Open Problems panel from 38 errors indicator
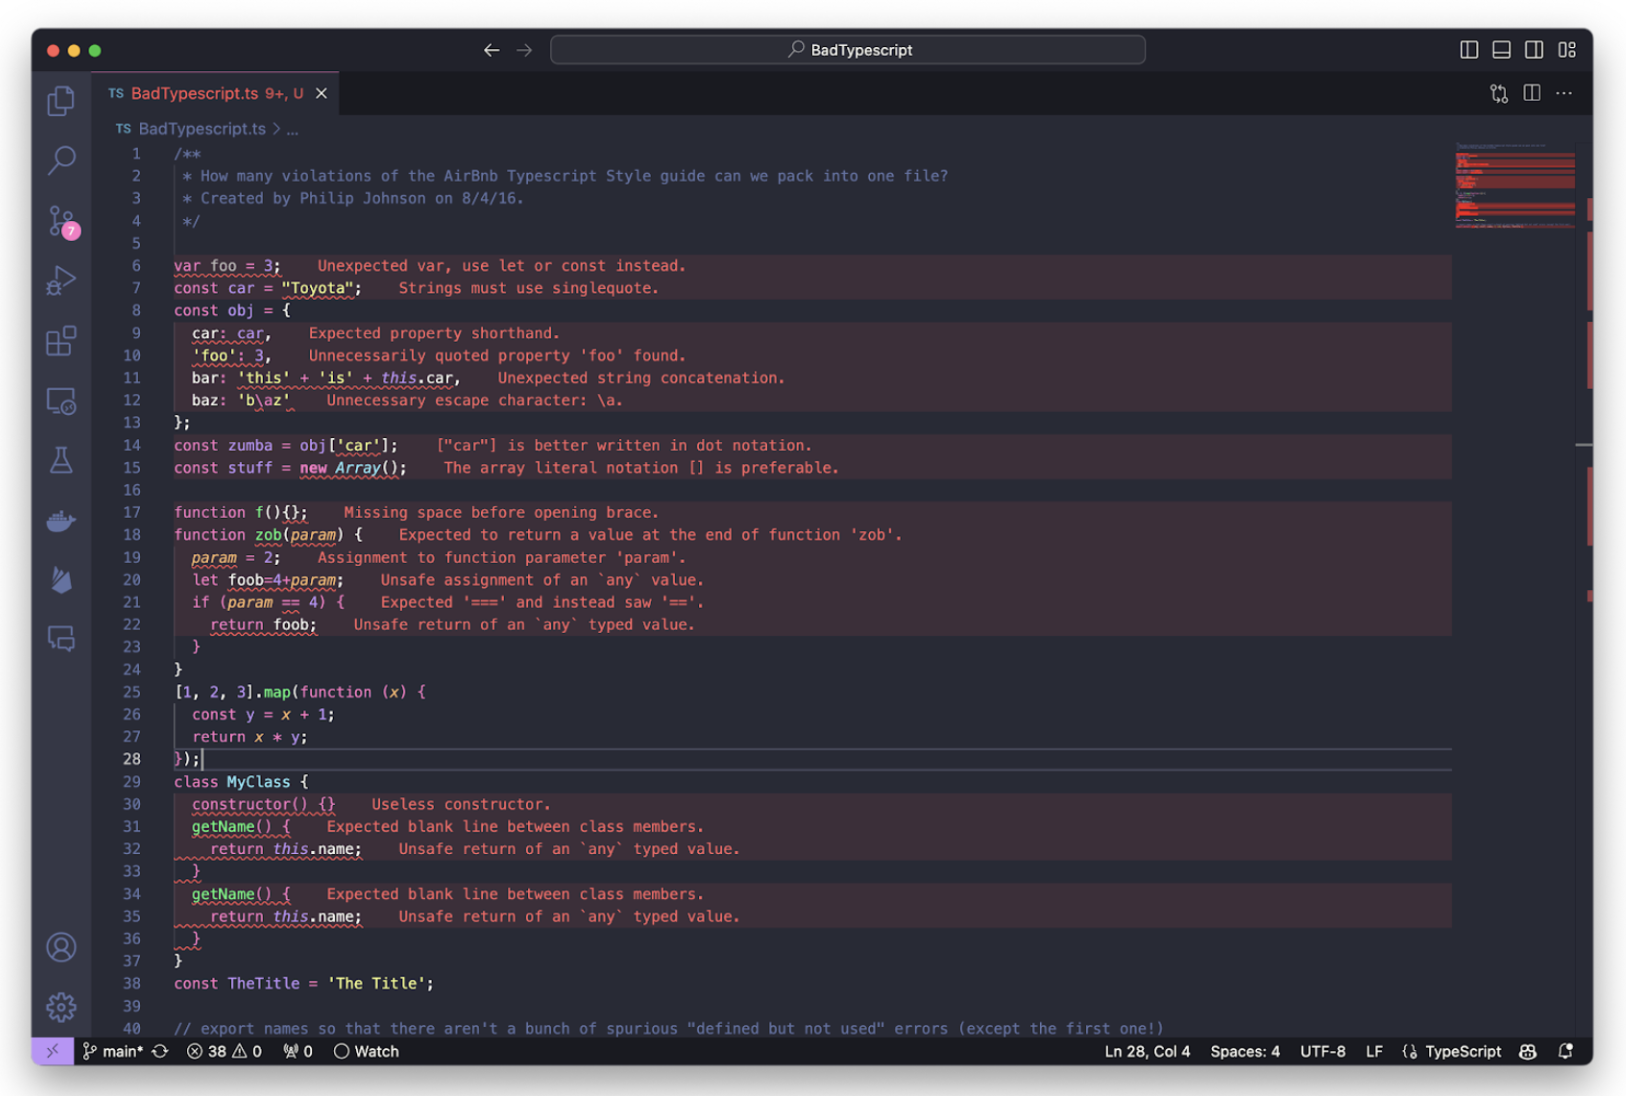 pyautogui.click(x=224, y=1051)
